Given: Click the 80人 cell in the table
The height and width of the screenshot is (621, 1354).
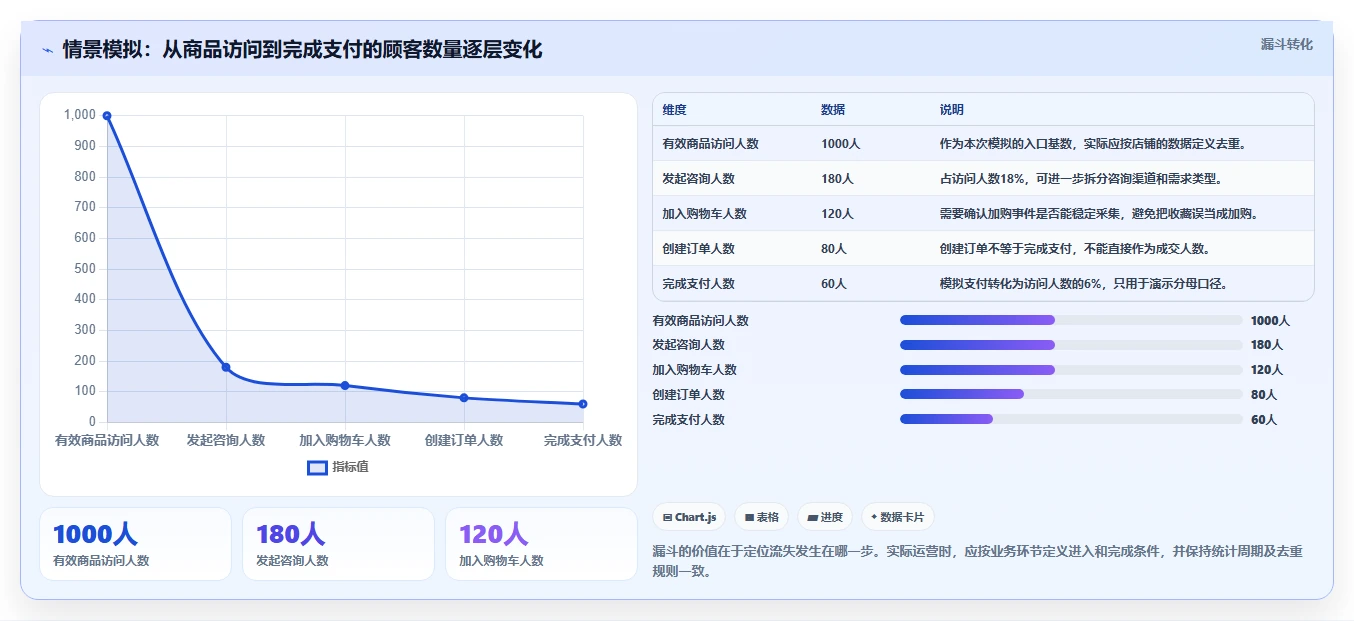Looking at the screenshot, I should [x=834, y=249].
